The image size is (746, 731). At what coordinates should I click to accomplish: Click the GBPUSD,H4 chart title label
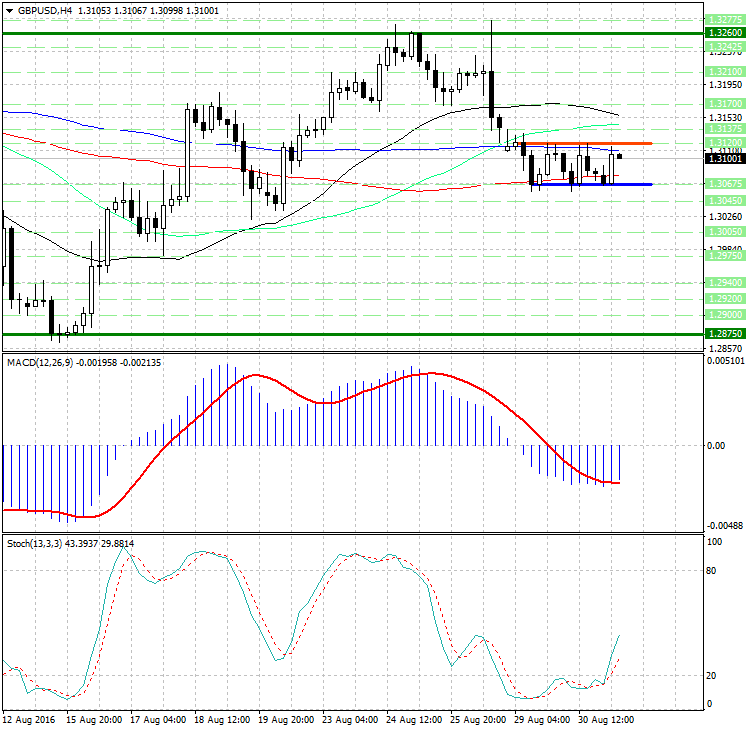(x=42, y=10)
